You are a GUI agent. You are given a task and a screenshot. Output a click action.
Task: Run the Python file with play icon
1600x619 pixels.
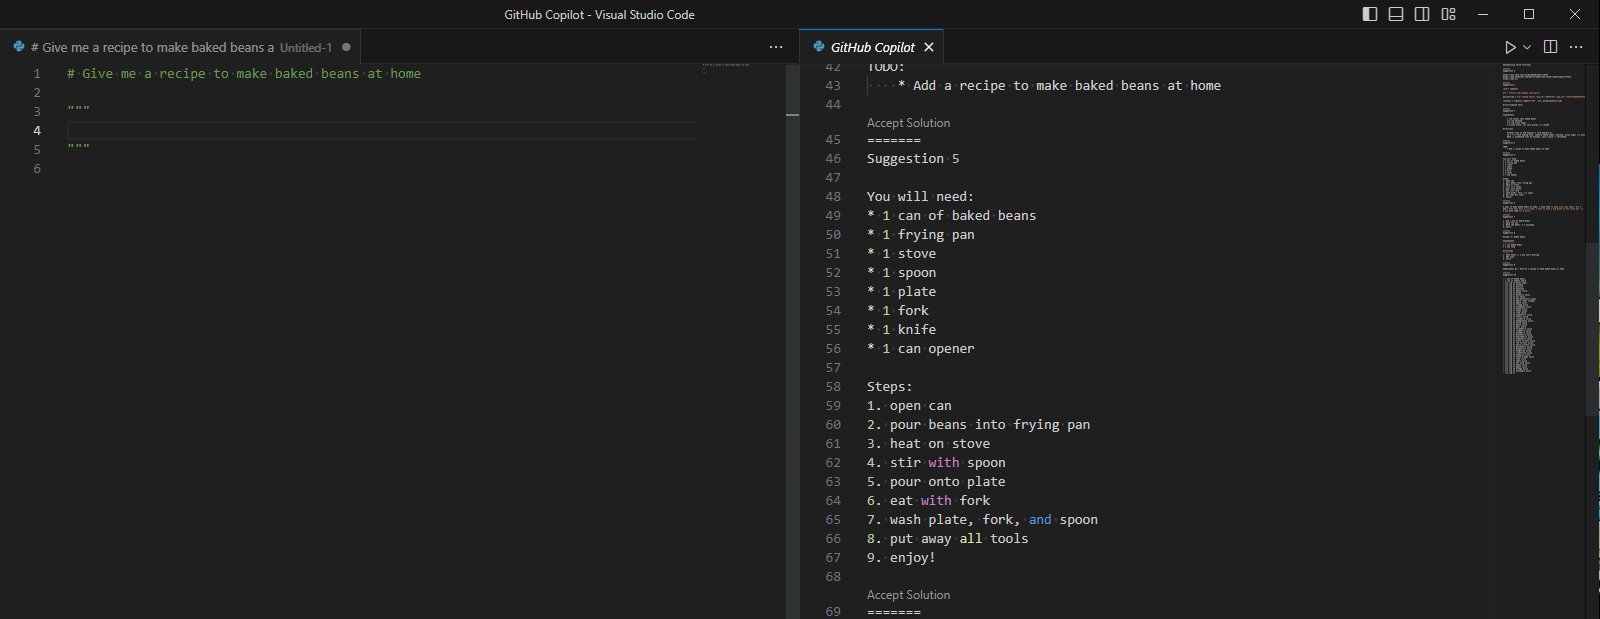[1510, 47]
